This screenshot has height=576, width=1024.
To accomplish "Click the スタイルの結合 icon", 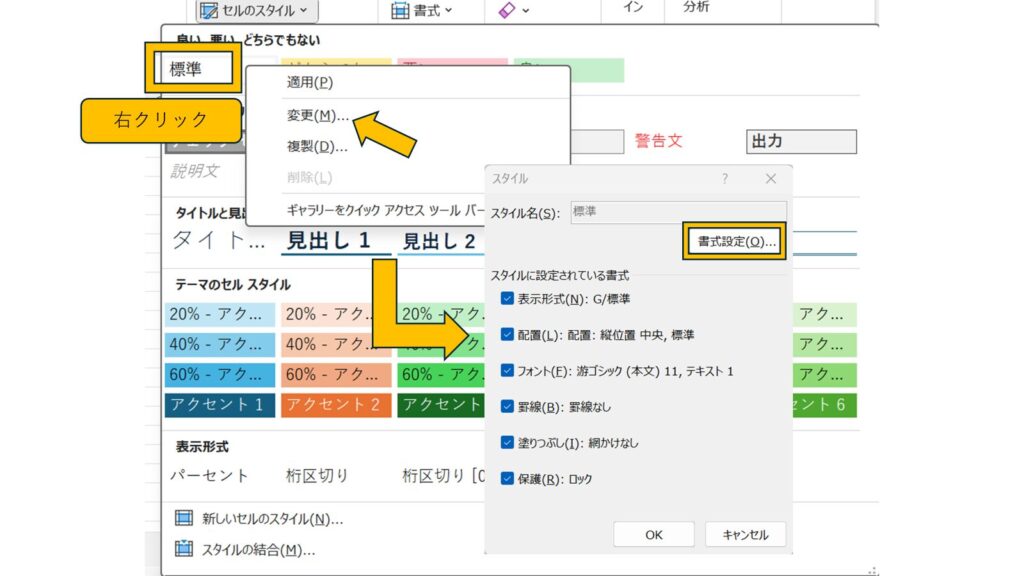I will 184,549.
